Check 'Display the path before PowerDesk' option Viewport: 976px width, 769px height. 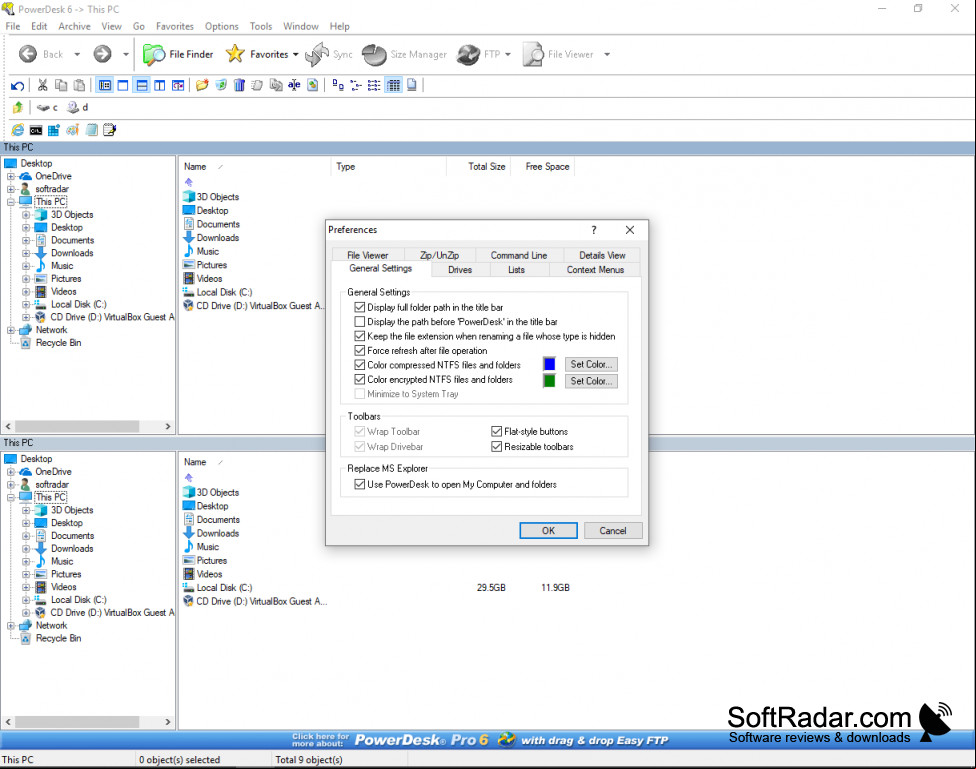pyautogui.click(x=359, y=321)
